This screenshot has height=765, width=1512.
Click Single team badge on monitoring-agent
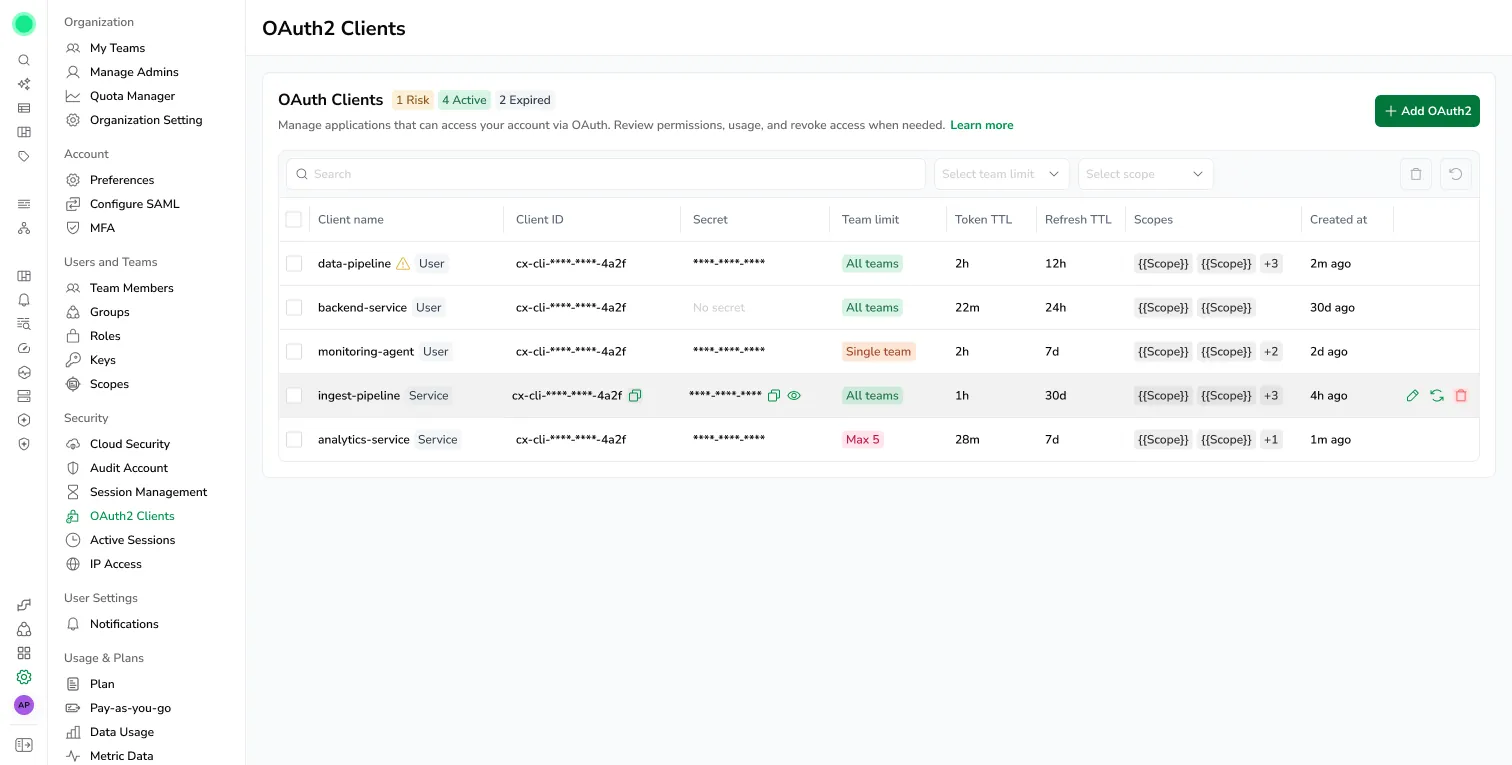(x=878, y=352)
